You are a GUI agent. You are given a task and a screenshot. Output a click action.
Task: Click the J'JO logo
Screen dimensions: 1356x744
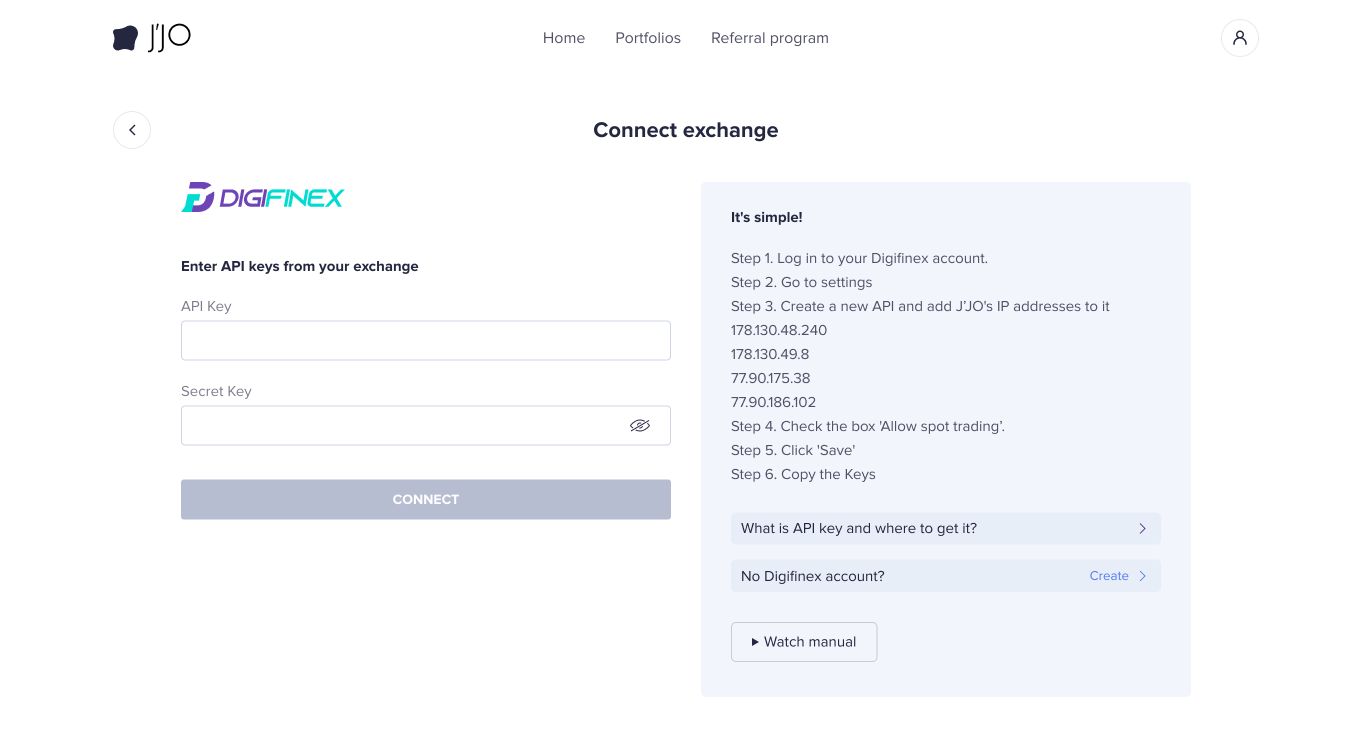click(152, 38)
